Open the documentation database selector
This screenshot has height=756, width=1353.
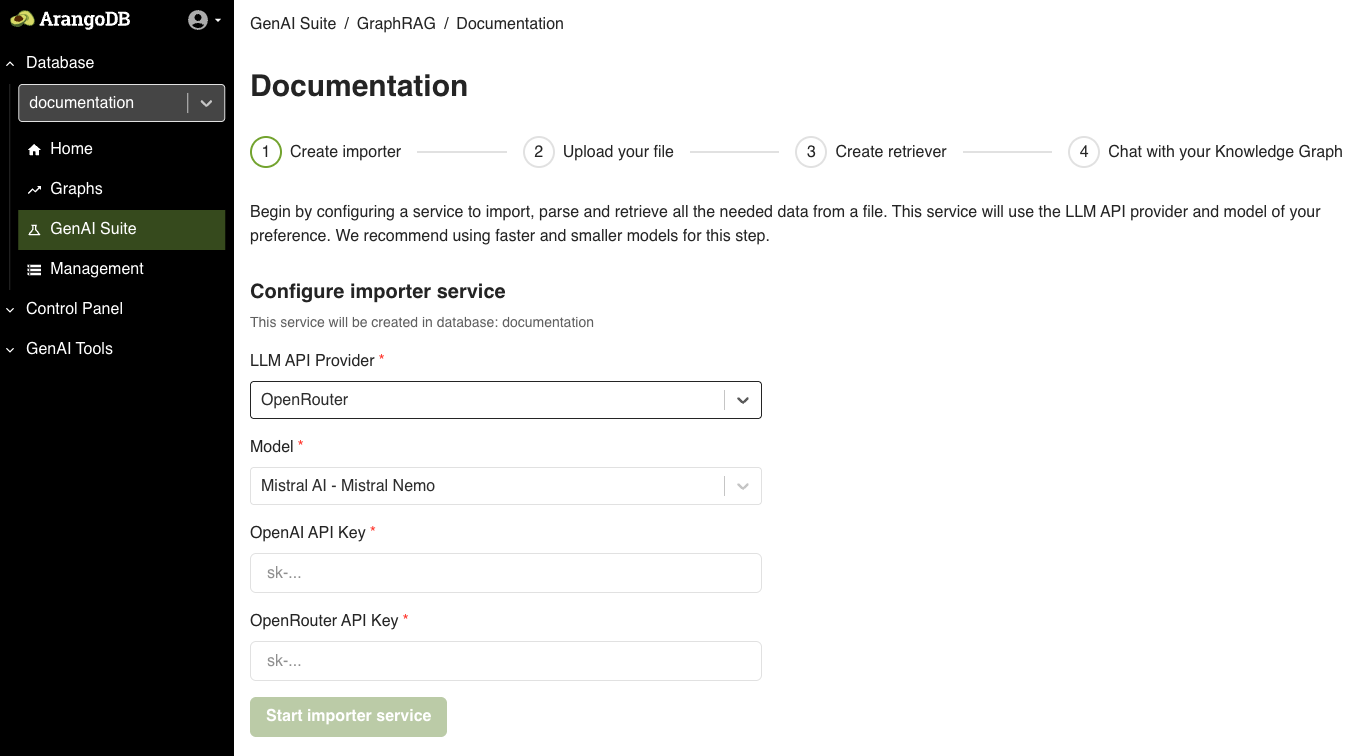pyautogui.click(x=122, y=103)
